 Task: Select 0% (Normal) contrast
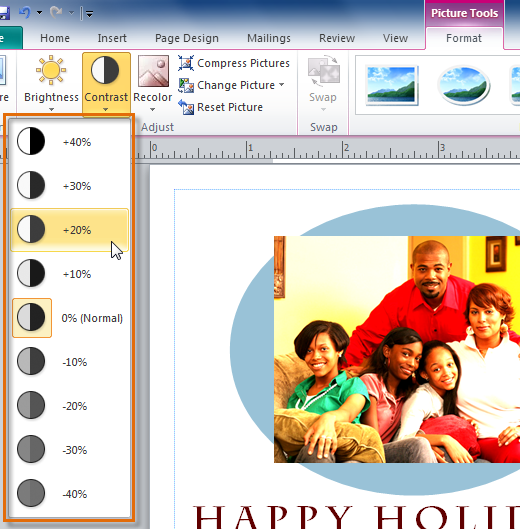point(69,318)
